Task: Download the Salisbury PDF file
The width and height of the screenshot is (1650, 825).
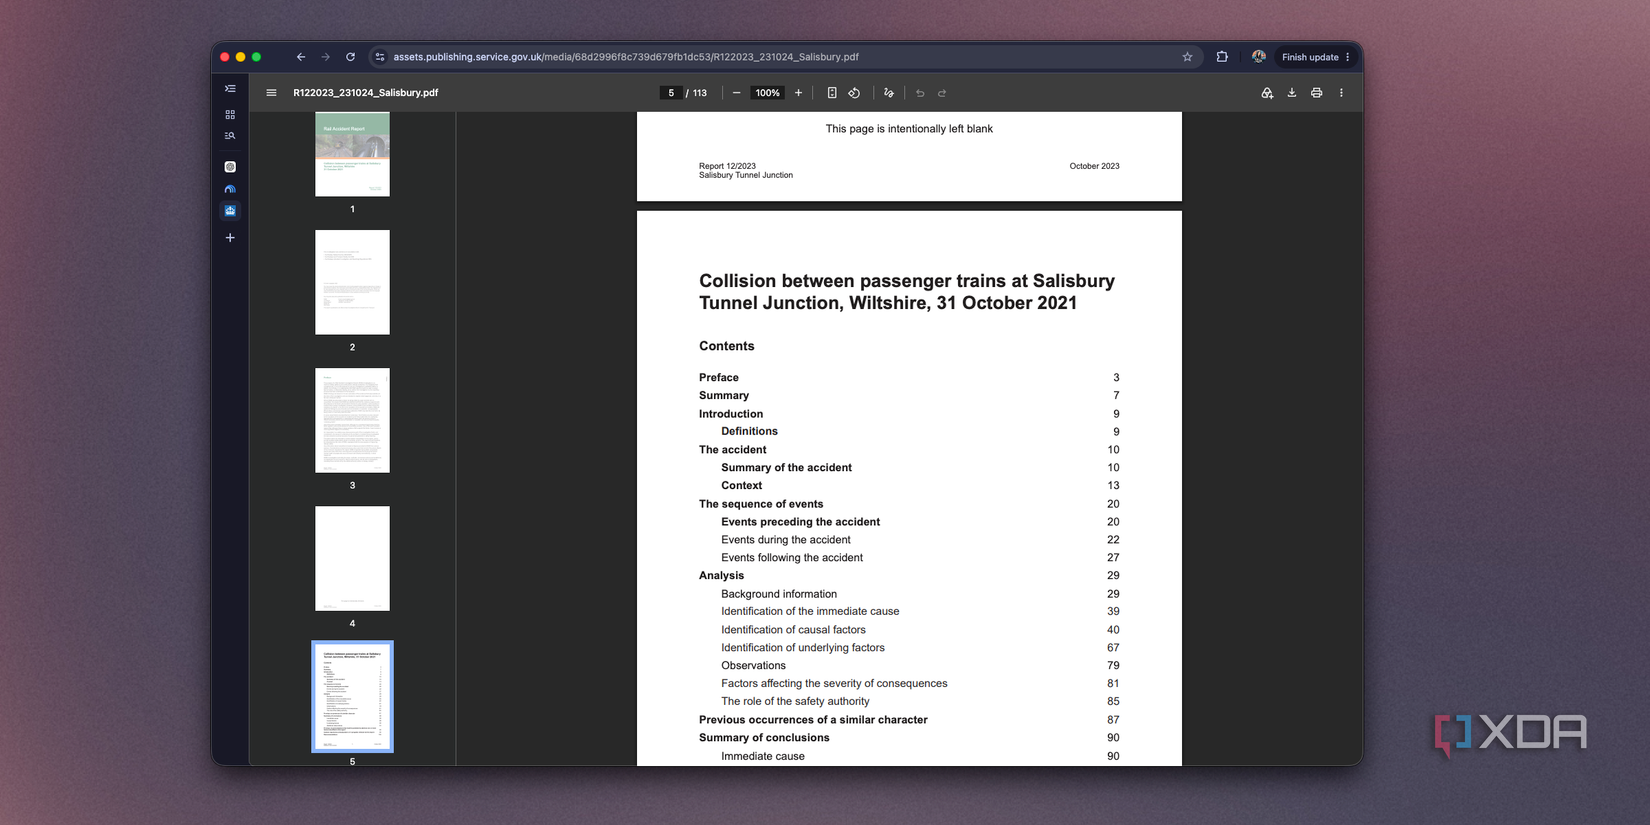Action: click(x=1292, y=93)
